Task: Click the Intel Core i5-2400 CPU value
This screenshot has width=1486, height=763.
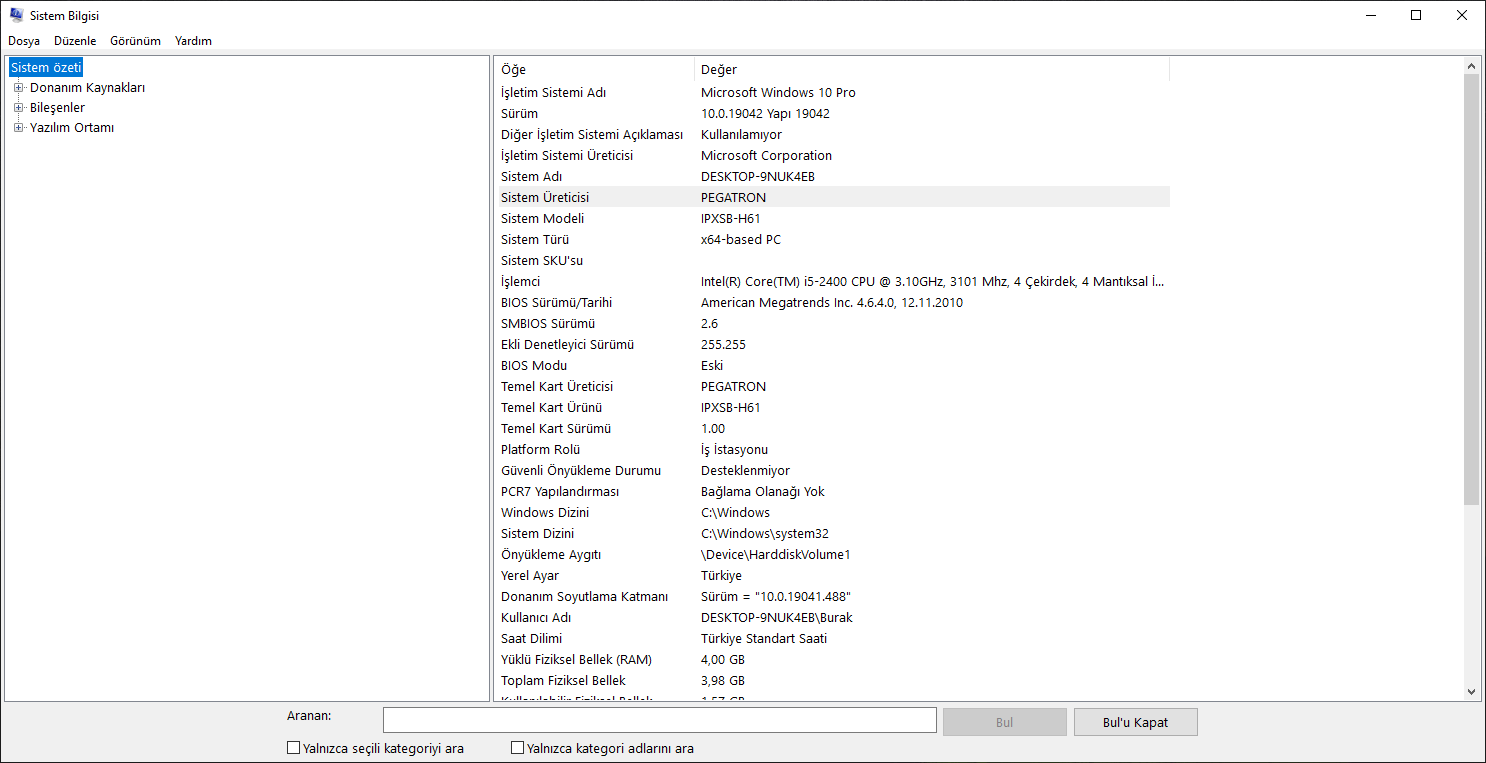Action: pos(932,281)
